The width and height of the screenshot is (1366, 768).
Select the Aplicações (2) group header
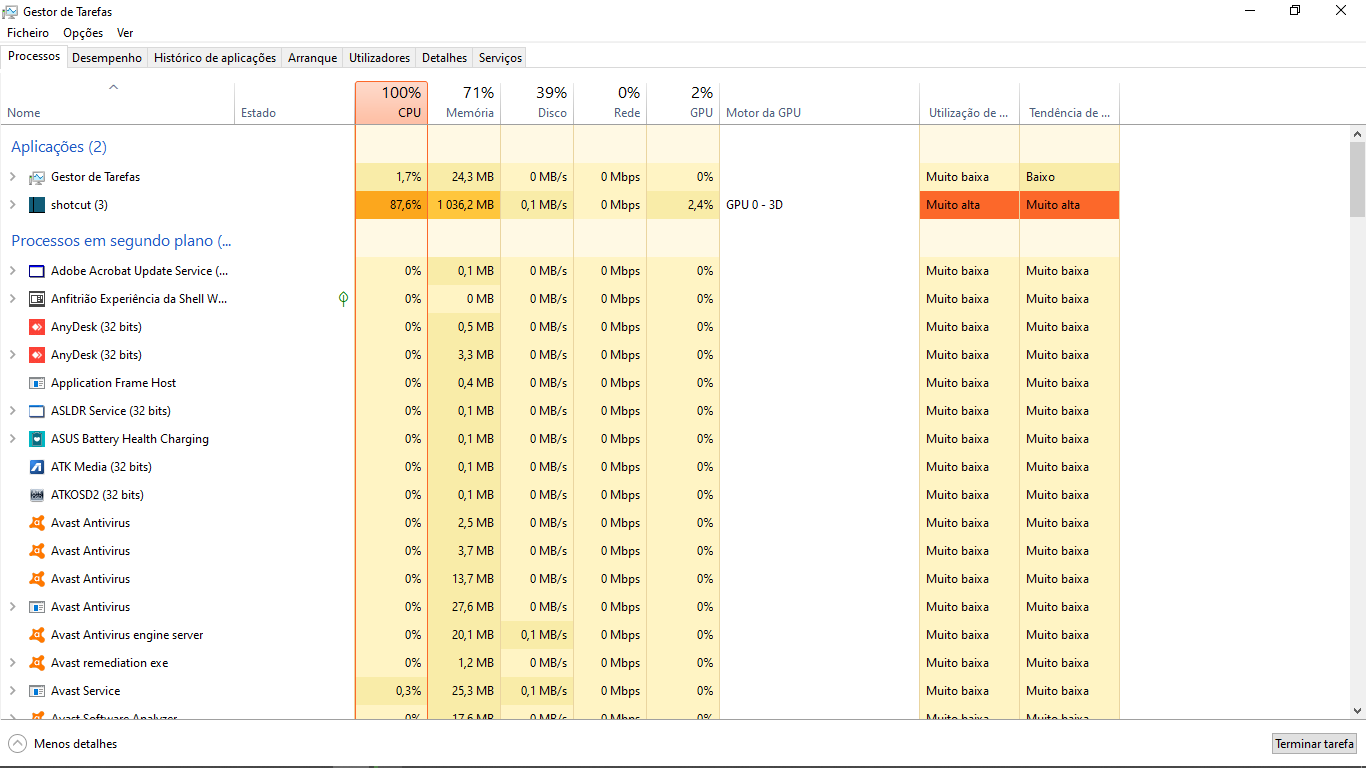(59, 147)
